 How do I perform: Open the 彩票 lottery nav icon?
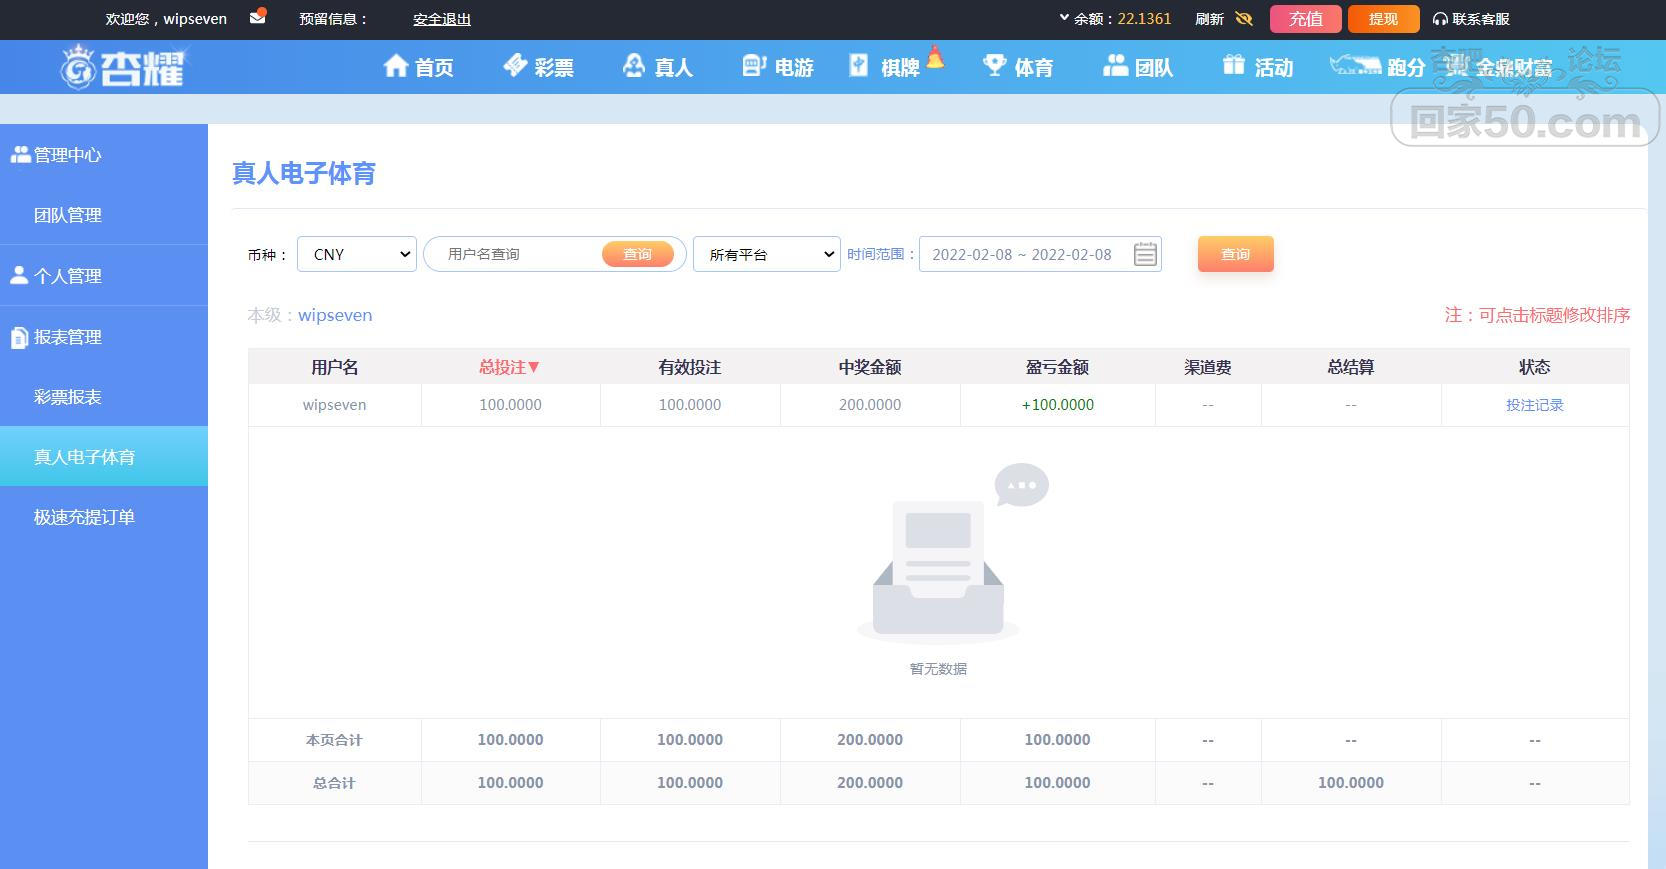point(515,67)
